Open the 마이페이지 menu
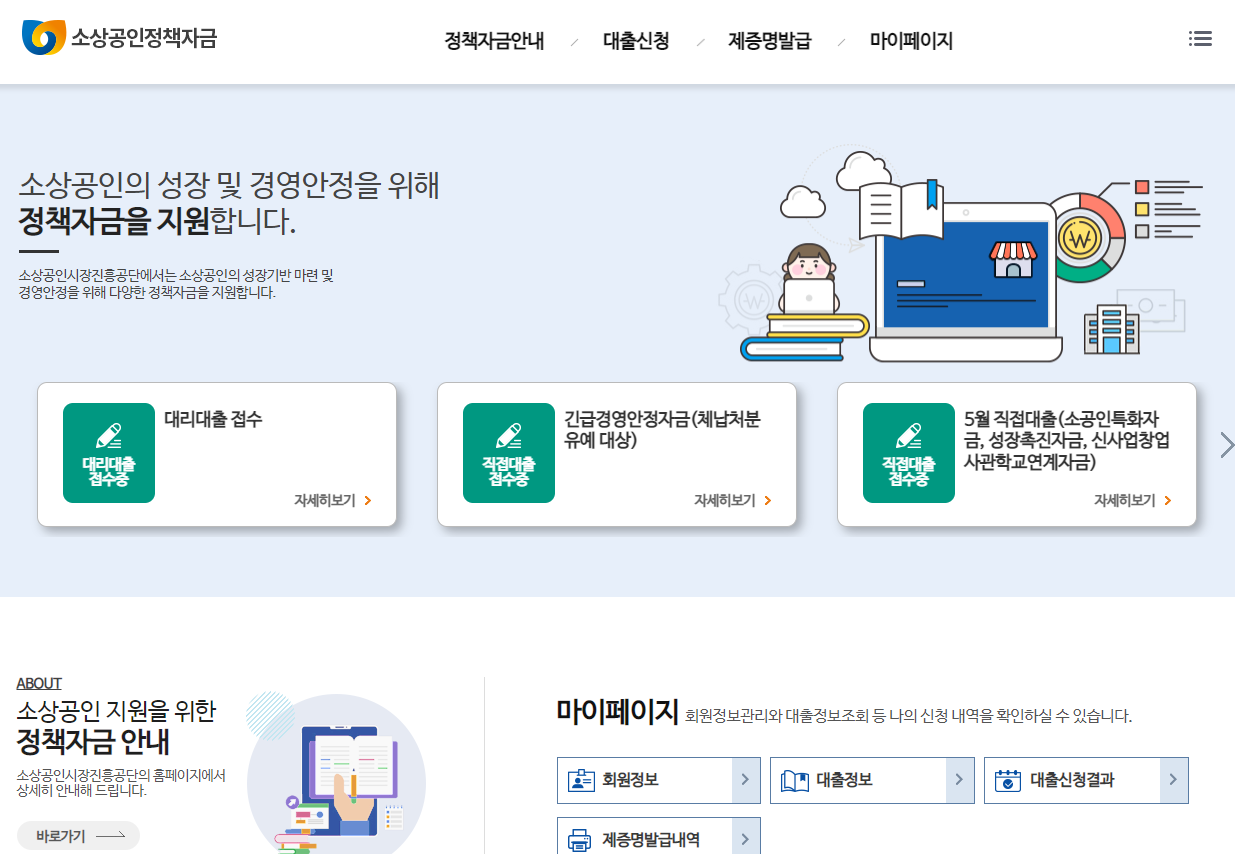This screenshot has height=854, width=1235. point(911,41)
